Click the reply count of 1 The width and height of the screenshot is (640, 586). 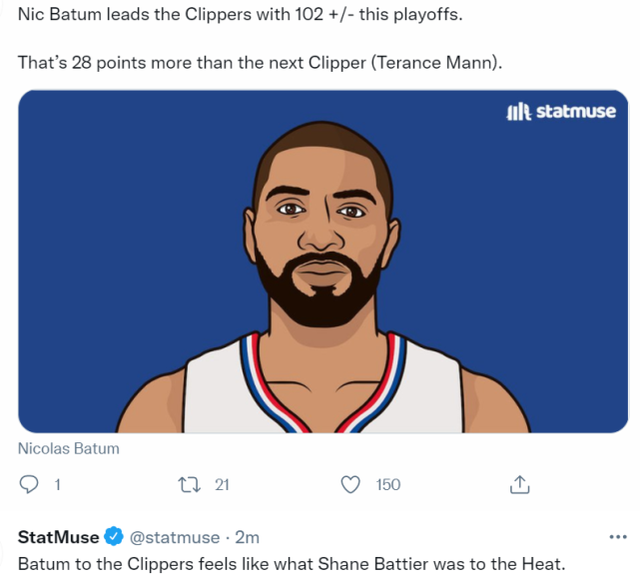57,485
